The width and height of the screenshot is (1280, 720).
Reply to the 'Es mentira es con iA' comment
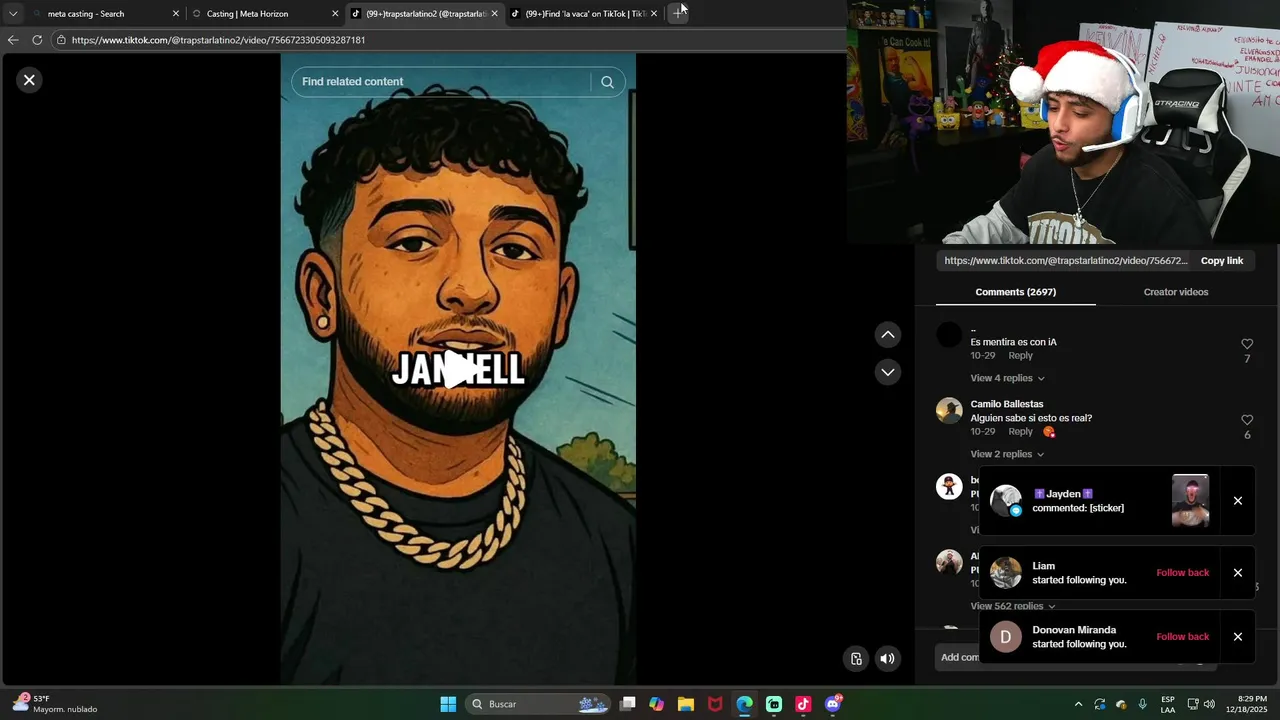(1020, 356)
